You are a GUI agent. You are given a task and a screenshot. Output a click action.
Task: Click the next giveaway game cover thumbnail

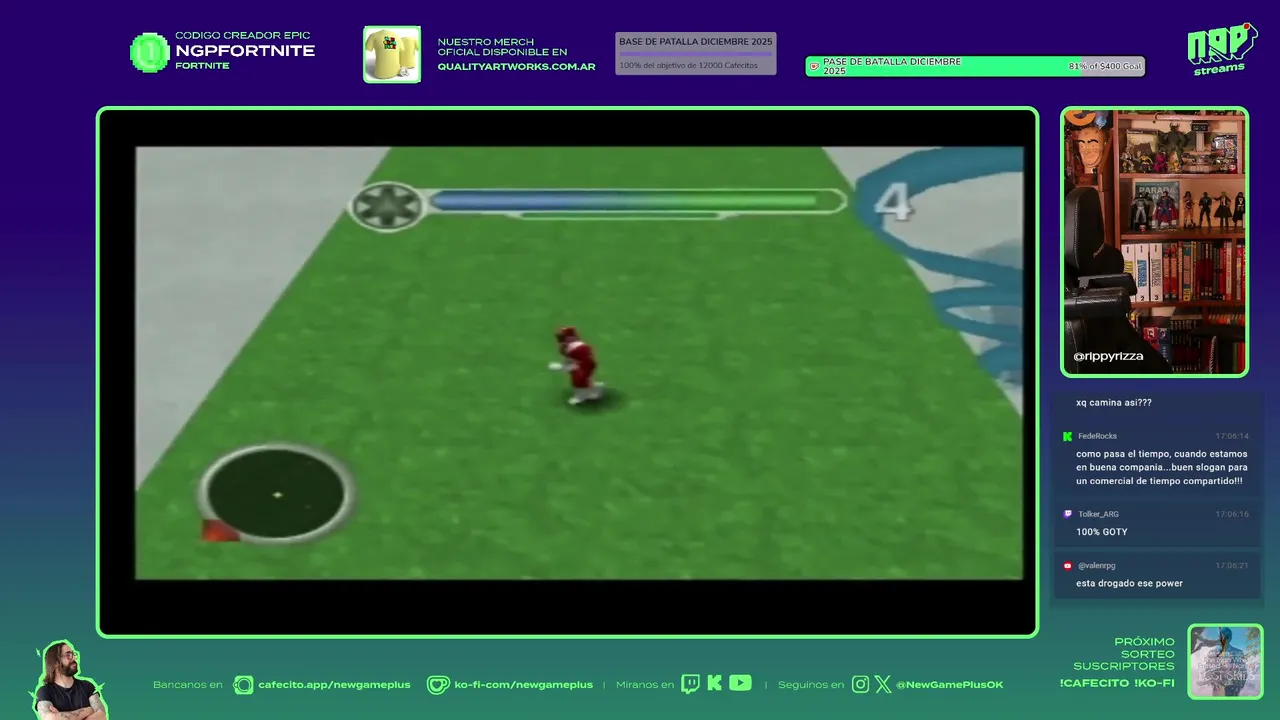click(x=1225, y=662)
